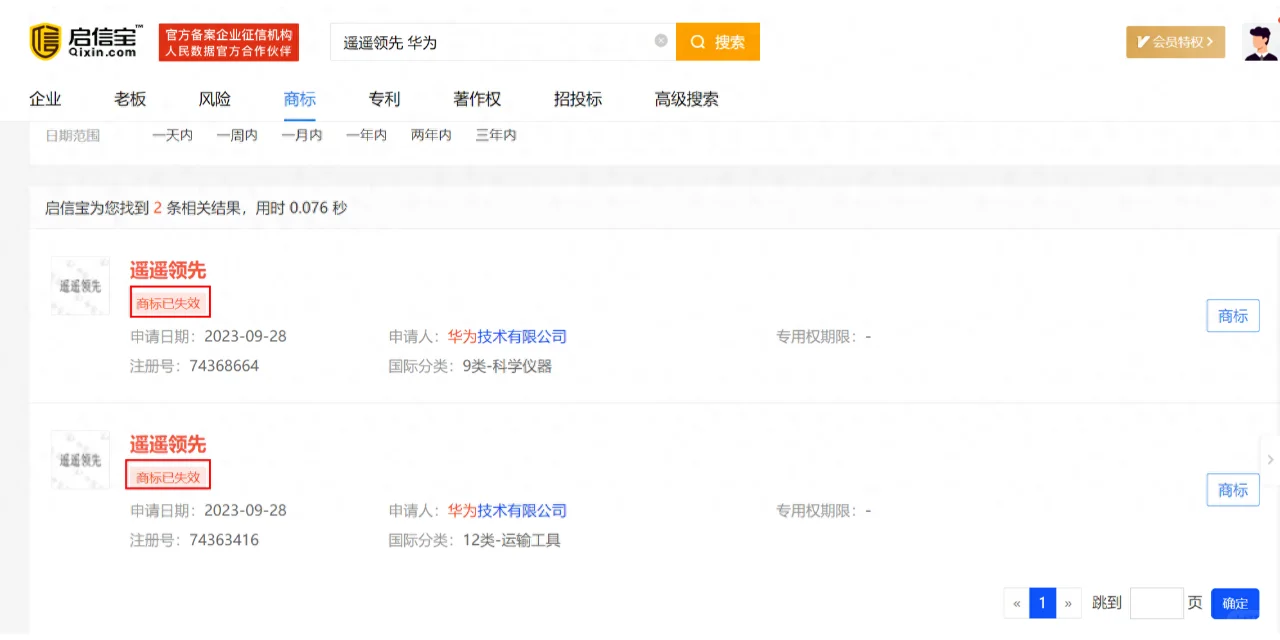Open 华为技术有限公司 applicant link in first result
The height and width of the screenshot is (640, 1280).
click(x=507, y=337)
